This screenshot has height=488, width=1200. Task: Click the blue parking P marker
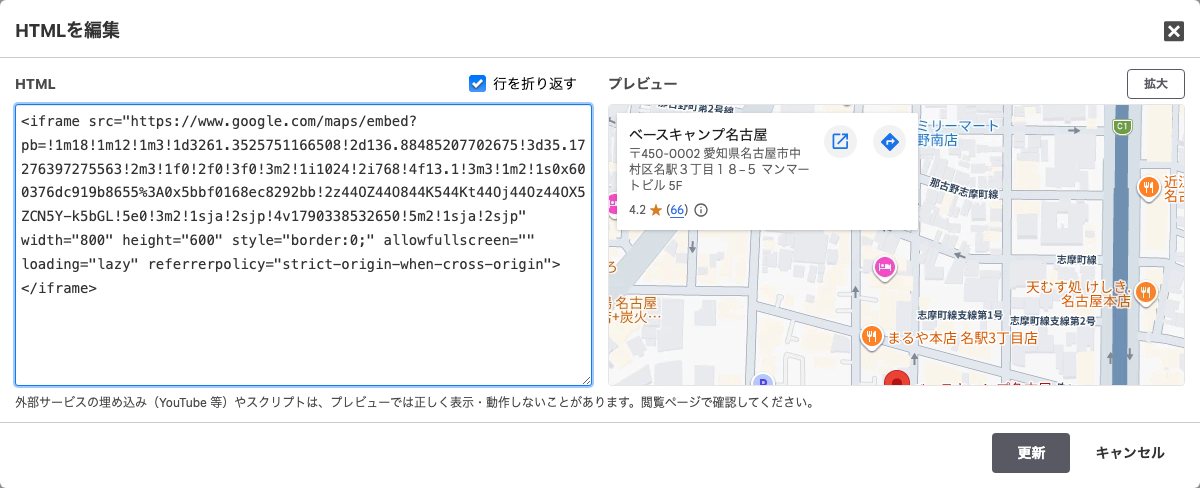tap(764, 381)
